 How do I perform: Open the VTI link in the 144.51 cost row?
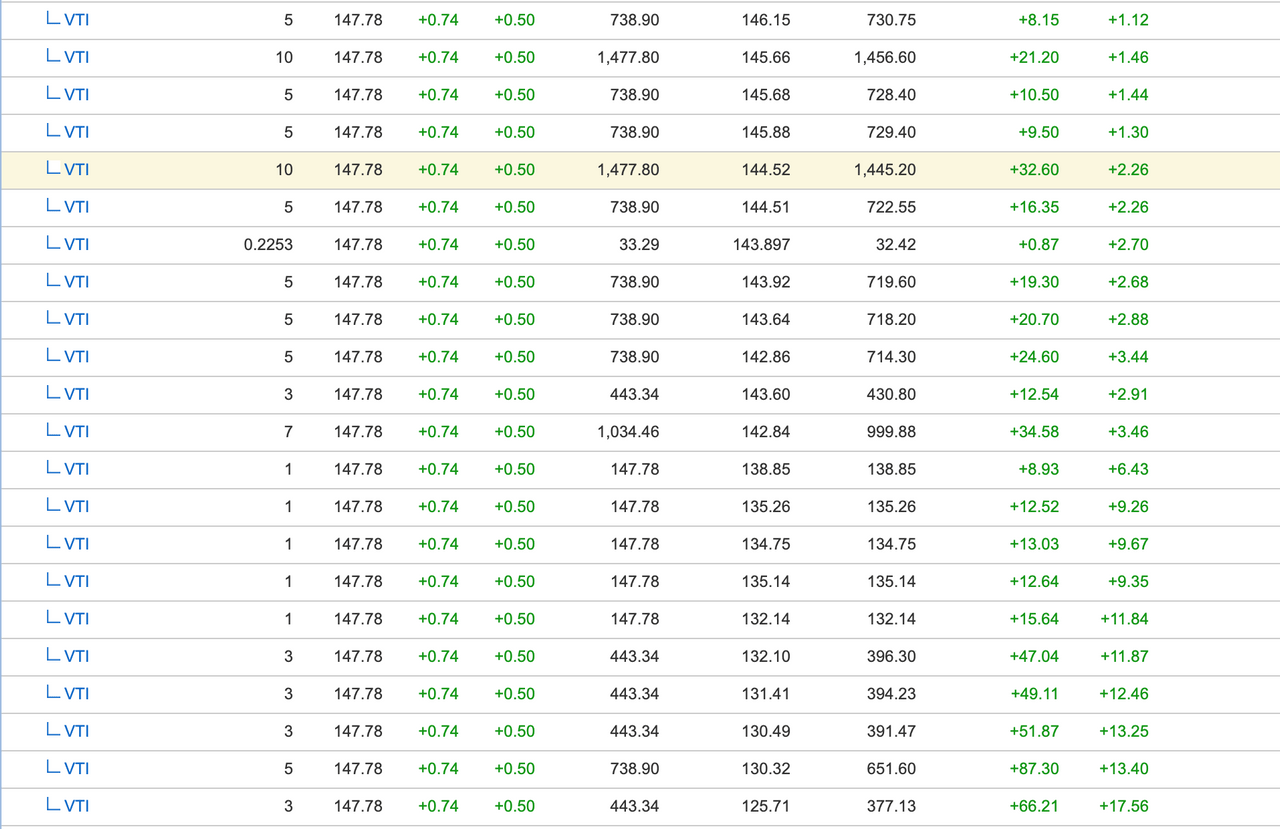pyautogui.click(x=76, y=207)
